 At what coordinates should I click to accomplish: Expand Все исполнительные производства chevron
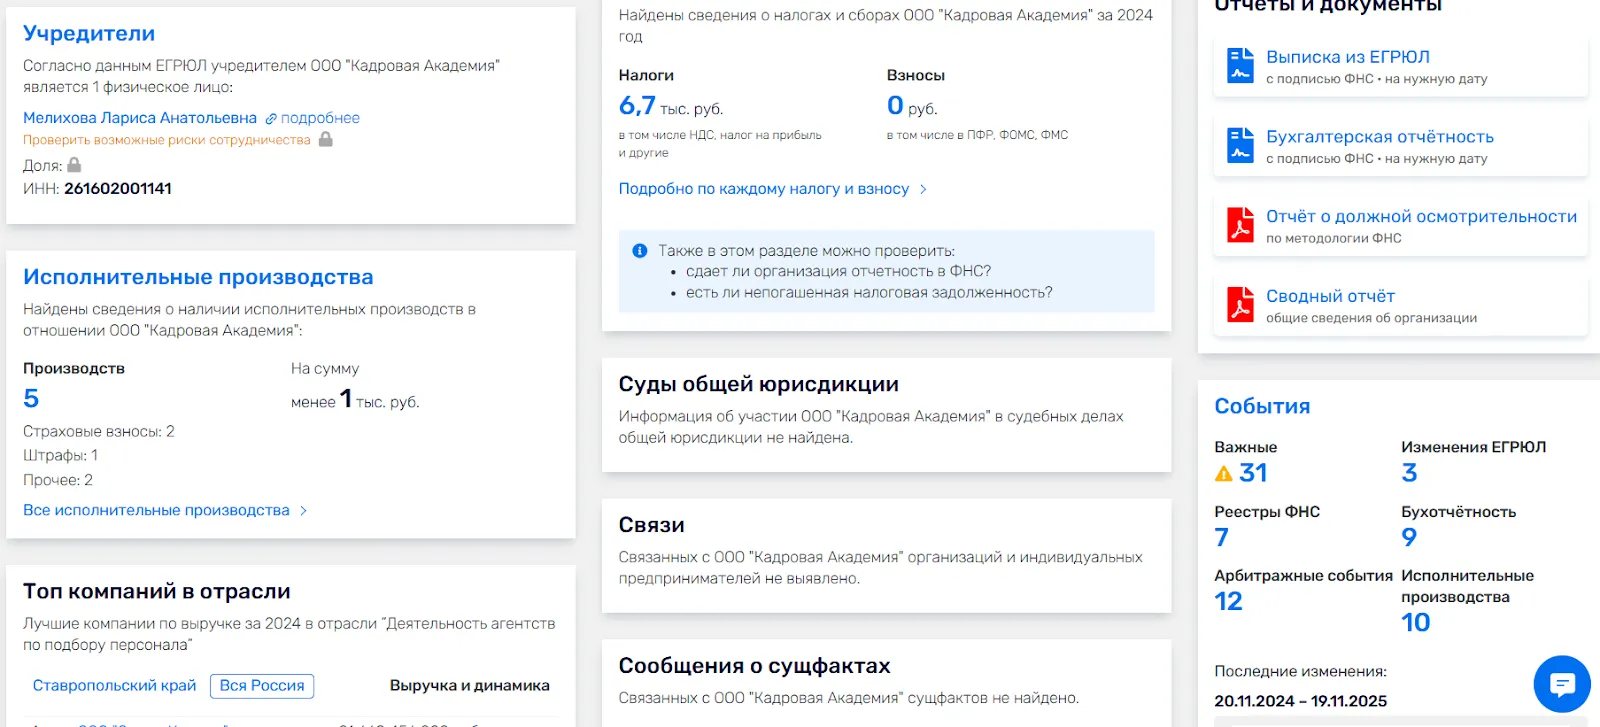[x=303, y=511]
